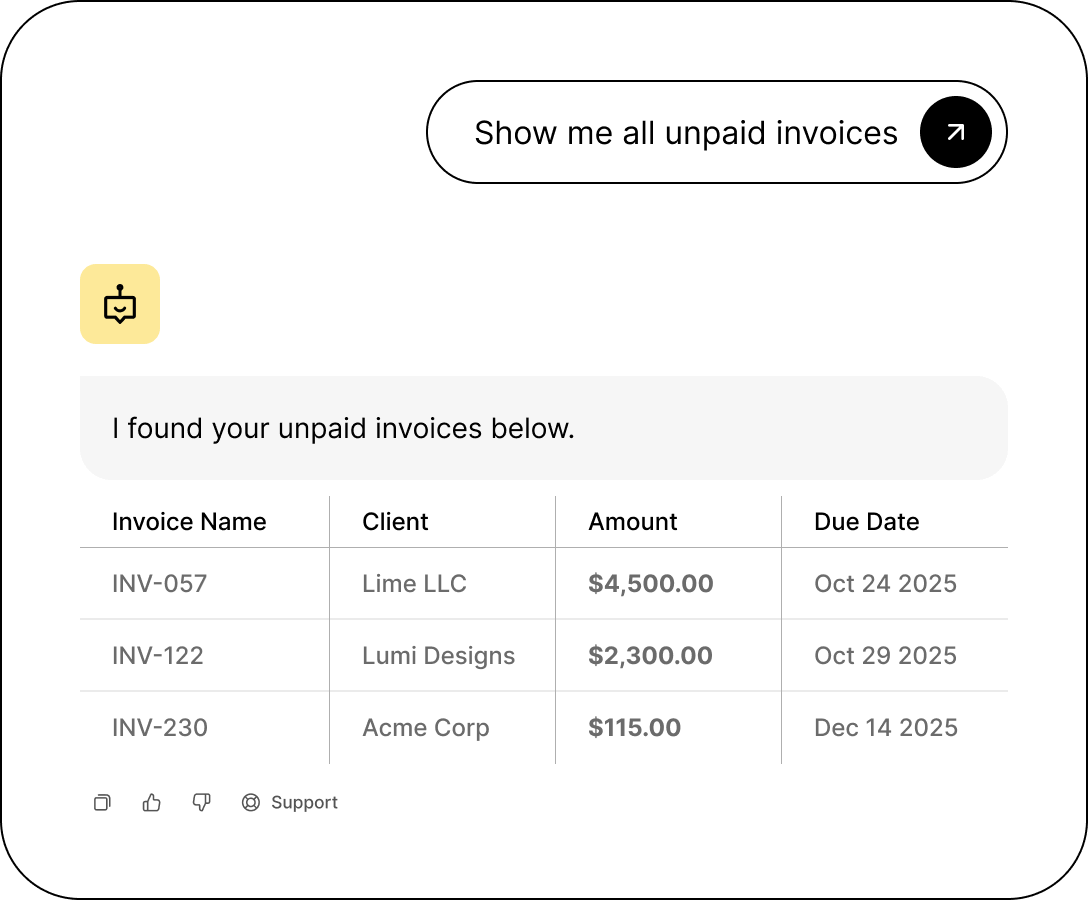The width and height of the screenshot is (1088, 900).
Task: Copy the response with copy icon
Action: pyautogui.click(x=102, y=802)
